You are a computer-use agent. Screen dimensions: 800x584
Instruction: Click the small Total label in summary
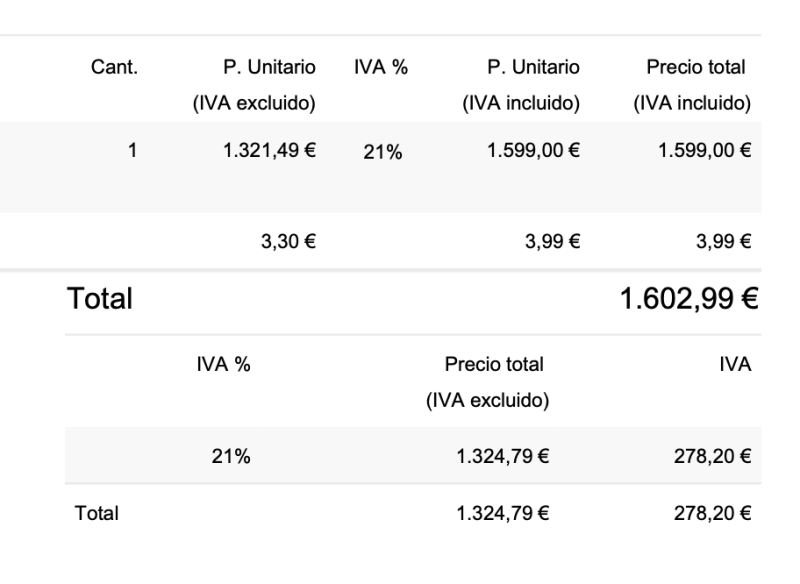pyautogui.click(x=97, y=514)
